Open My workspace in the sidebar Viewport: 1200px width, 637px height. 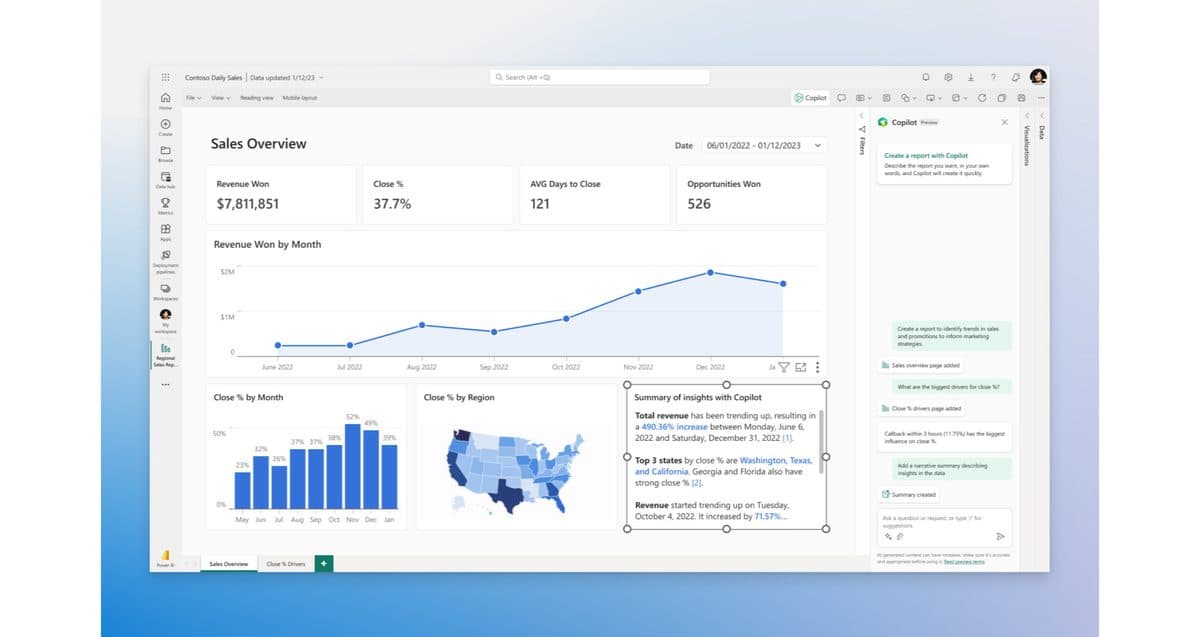pos(165,321)
